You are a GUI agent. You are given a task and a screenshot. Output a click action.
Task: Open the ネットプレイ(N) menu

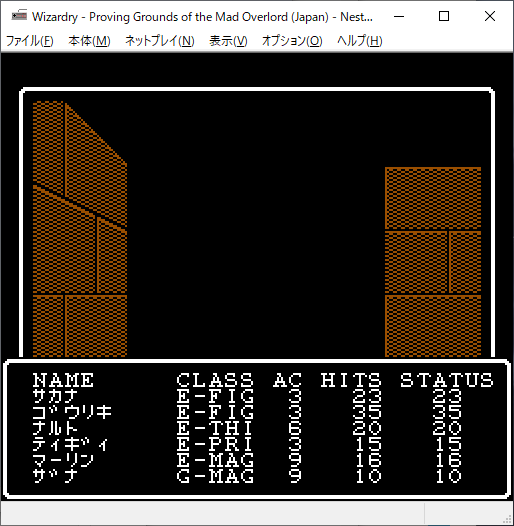tap(160, 41)
